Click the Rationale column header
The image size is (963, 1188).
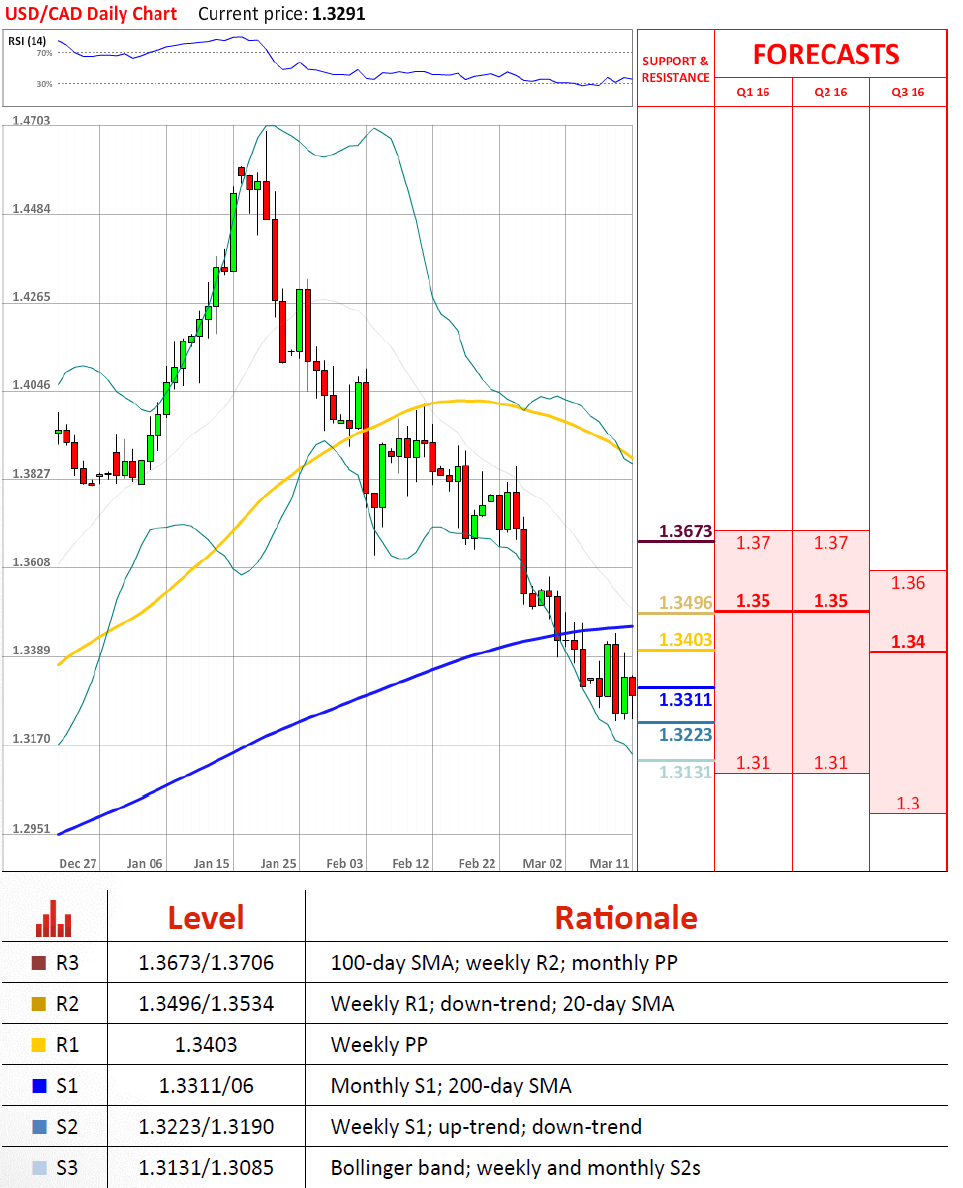[x=626, y=918]
